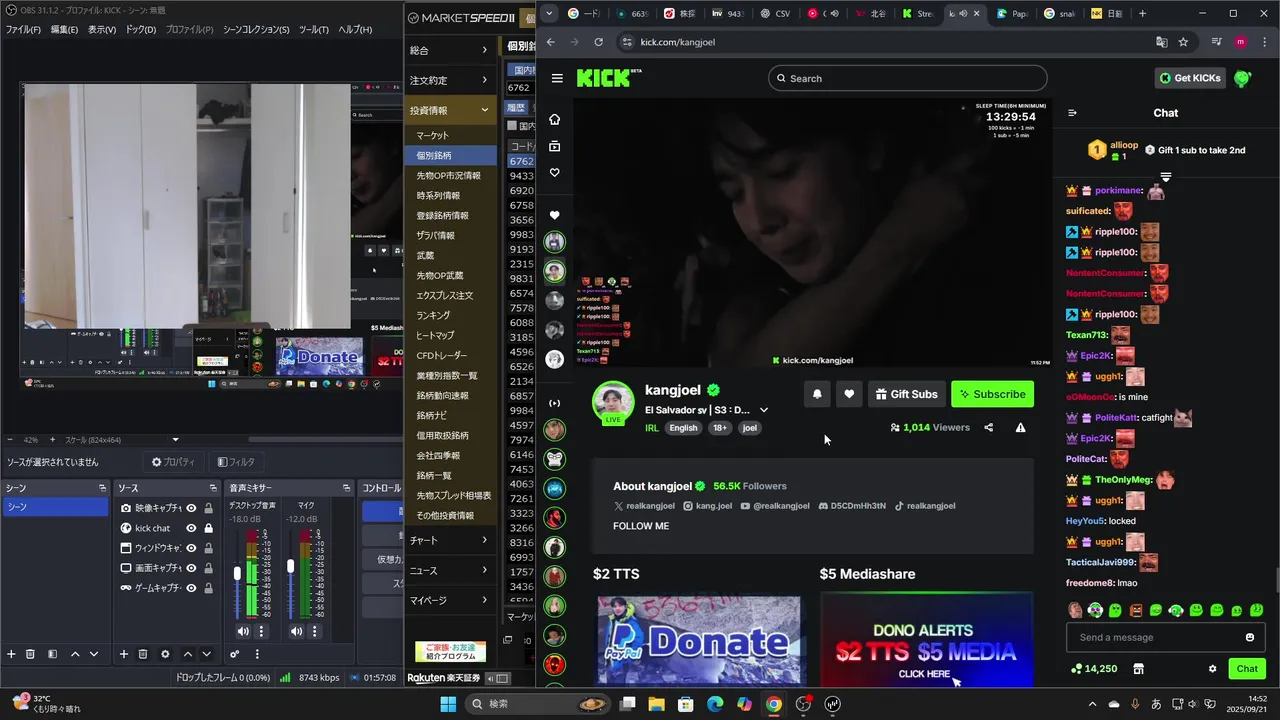Collapse 投資情報 section in MarketSpeed
Viewport: 1280px width, 720px height.
pos(450,110)
